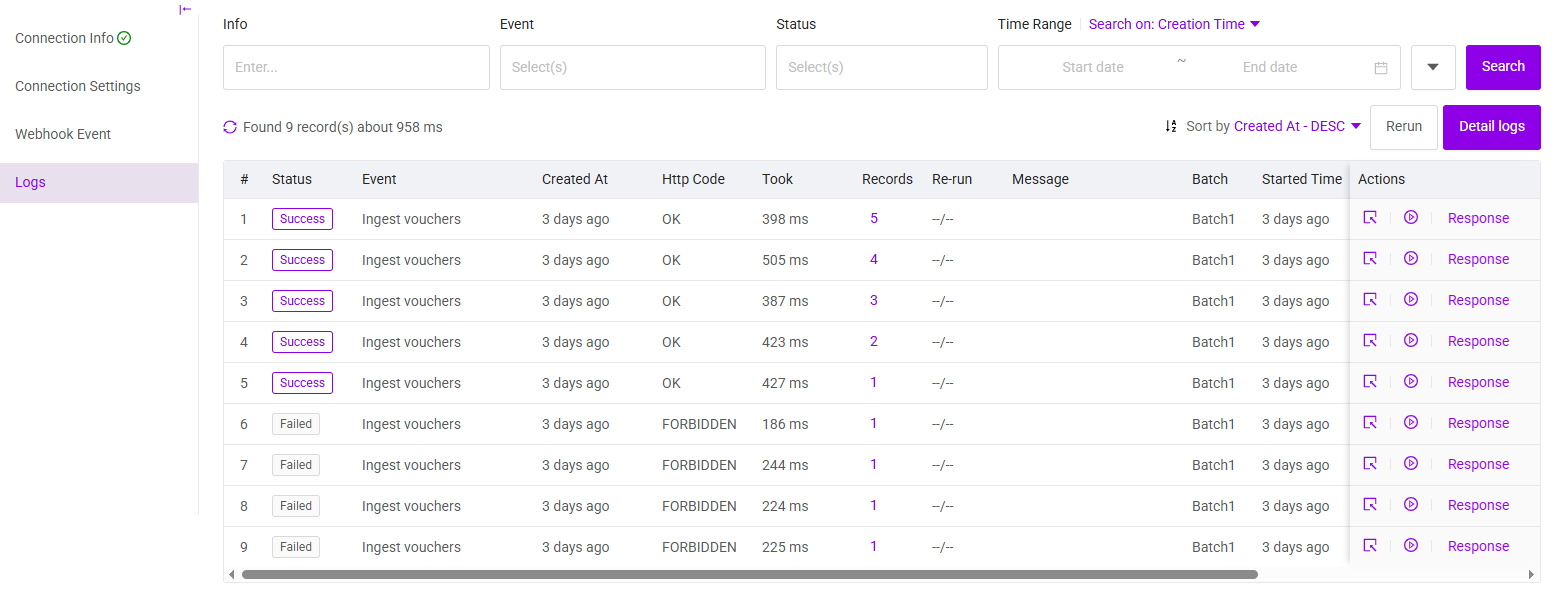The image size is (1558, 589).
Task: Click the detail icon for failed row 6
Action: pos(1370,423)
